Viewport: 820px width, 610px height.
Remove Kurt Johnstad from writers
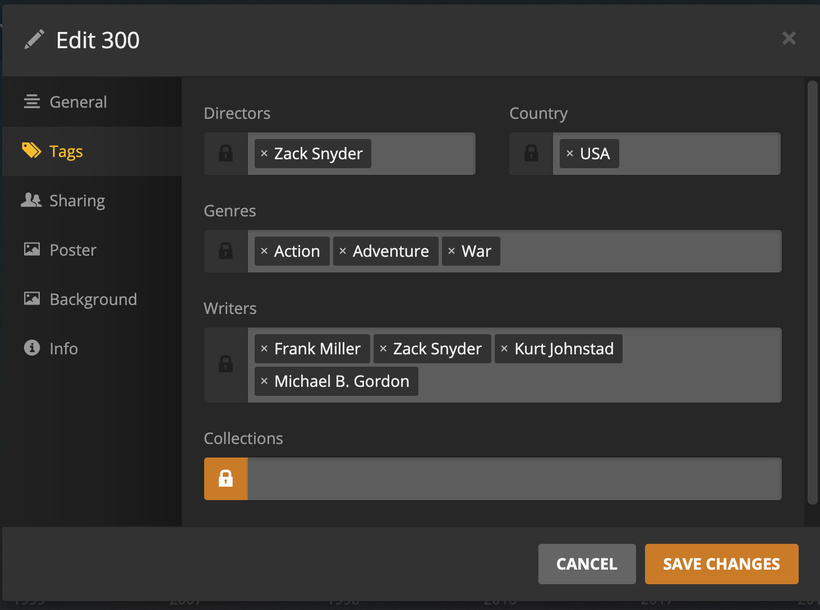tap(504, 349)
